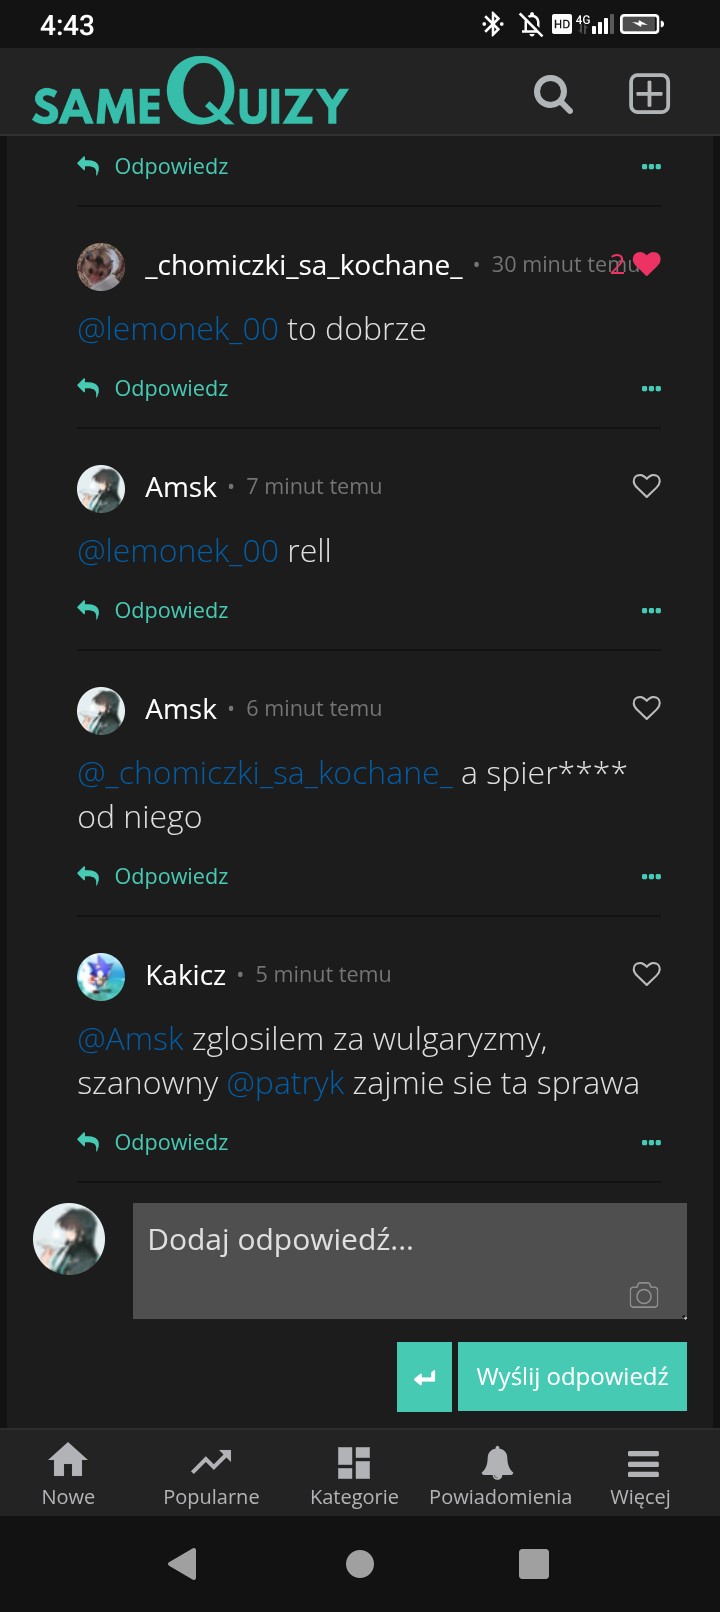The width and height of the screenshot is (720, 1612).
Task: Open the search magnifier icon
Action: [553, 95]
